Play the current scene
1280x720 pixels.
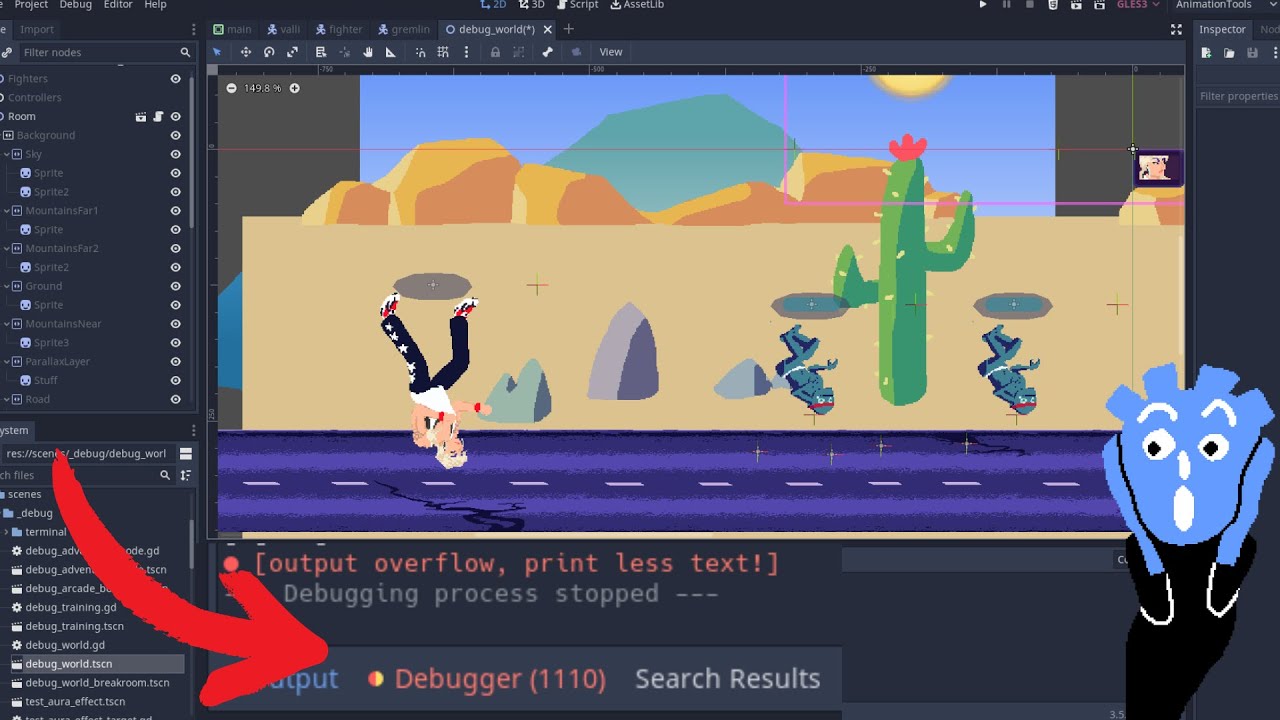pos(1076,5)
